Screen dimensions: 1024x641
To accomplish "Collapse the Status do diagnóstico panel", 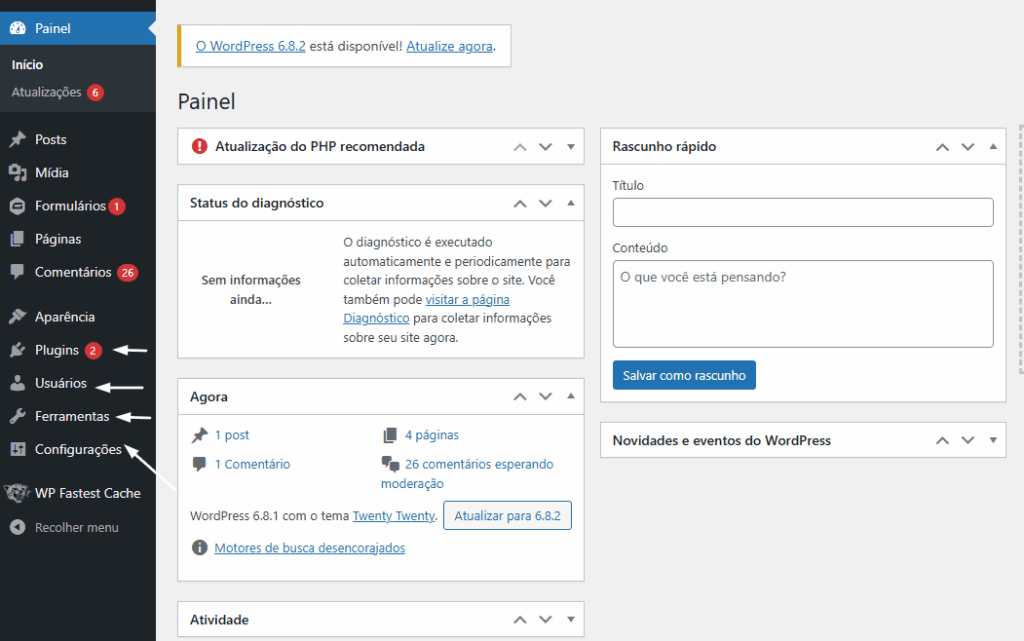I will (571, 203).
